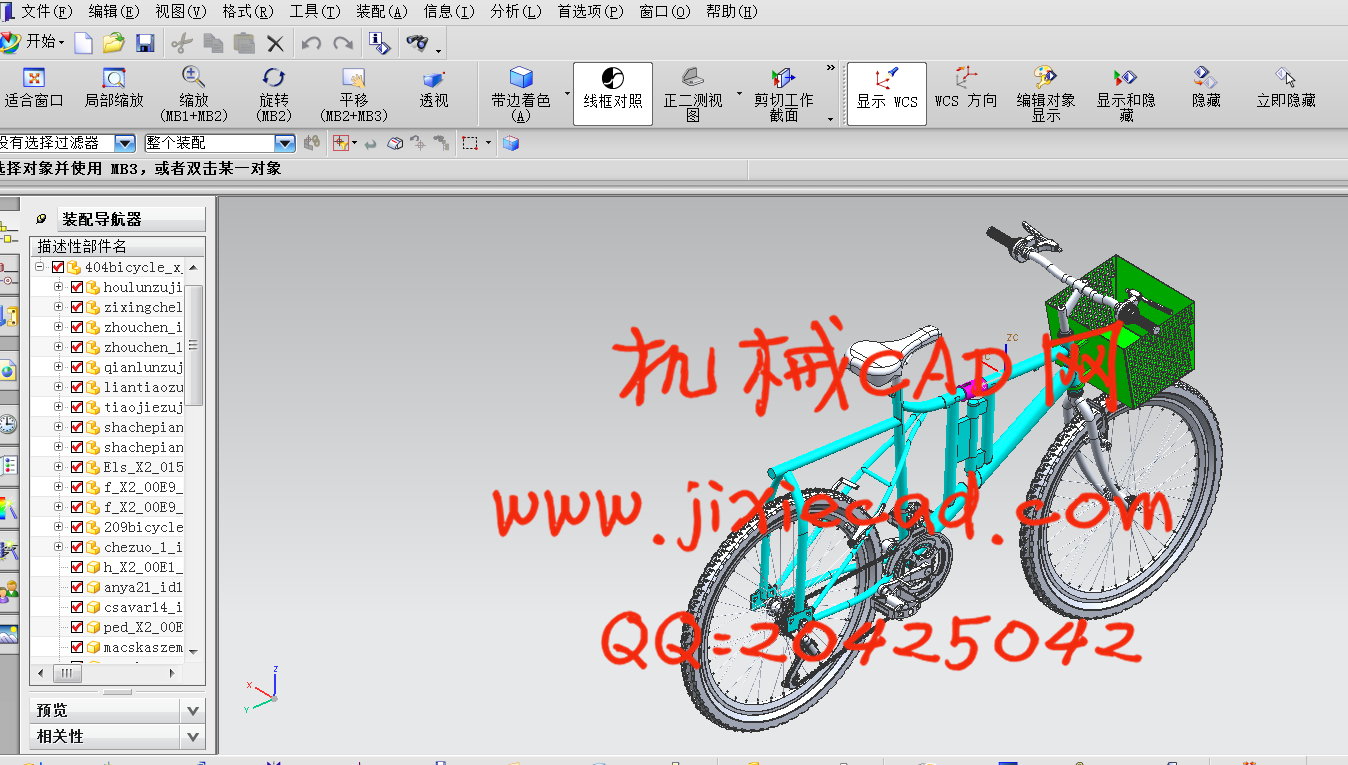Click the navigator horizontal scrollbar thumb

click(67, 674)
